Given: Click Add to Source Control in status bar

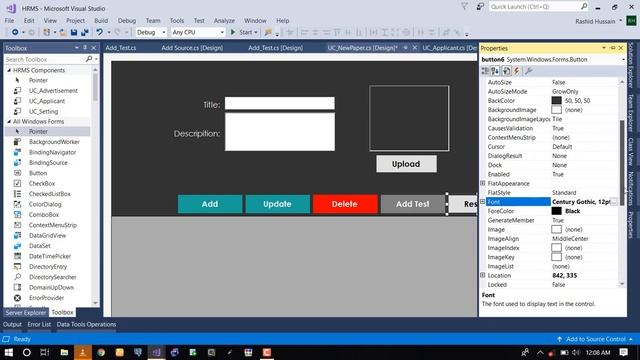Looking at the screenshot, I should 596,339.
